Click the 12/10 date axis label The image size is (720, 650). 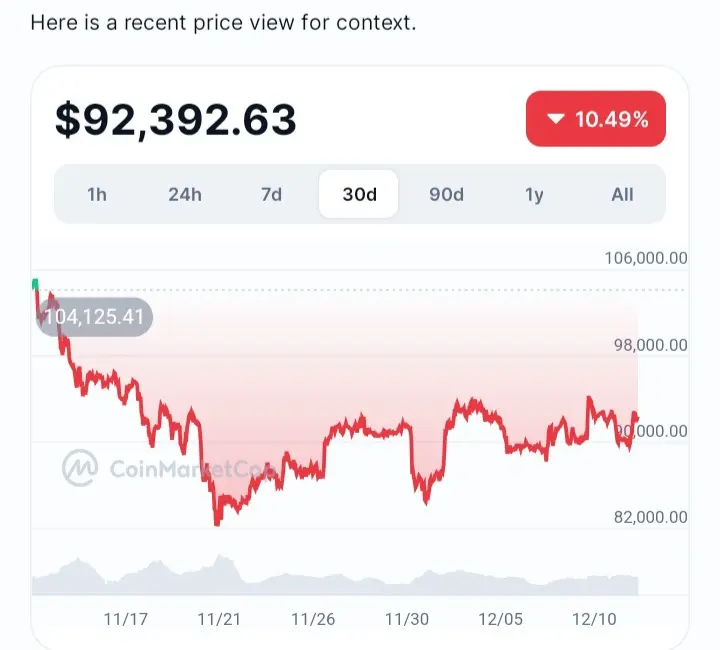pyautogui.click(x=595, y=619)
